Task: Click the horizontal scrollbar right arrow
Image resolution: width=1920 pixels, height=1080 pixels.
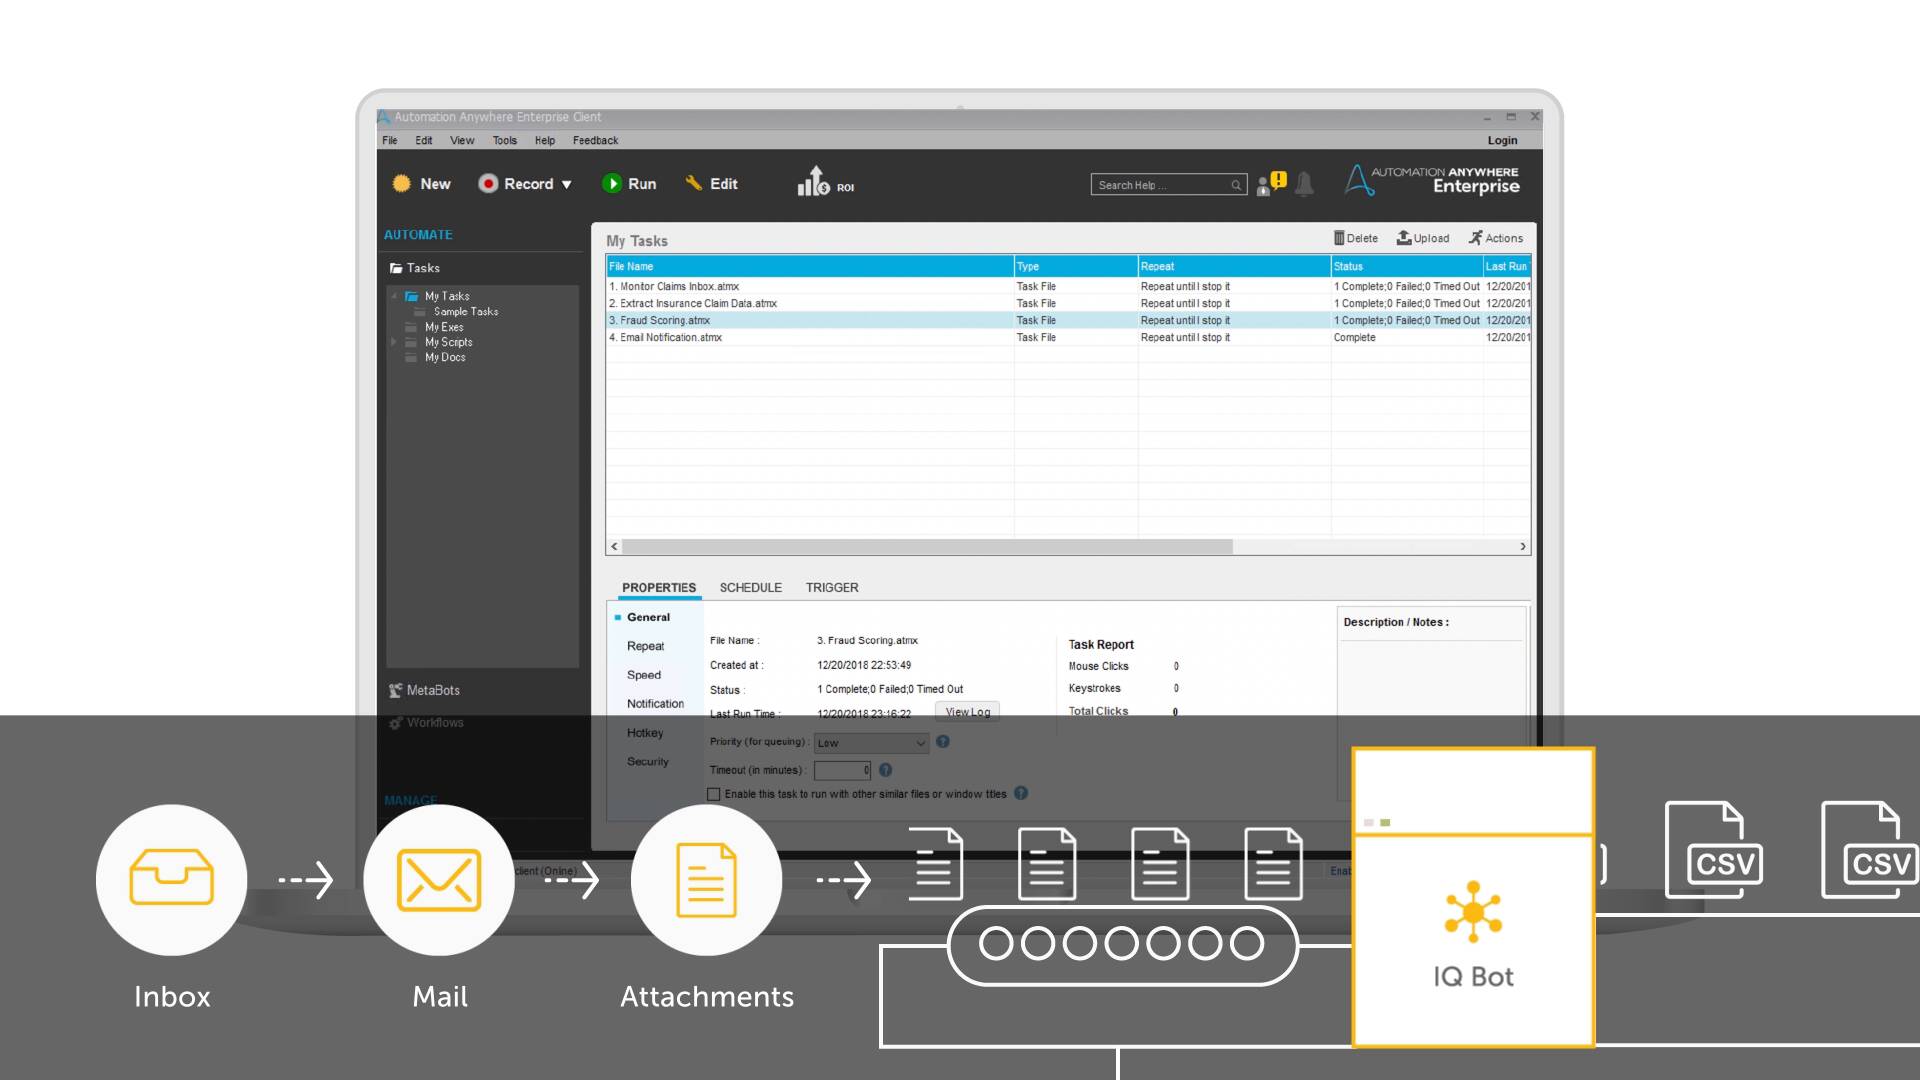Action: tap(1523, 547)
